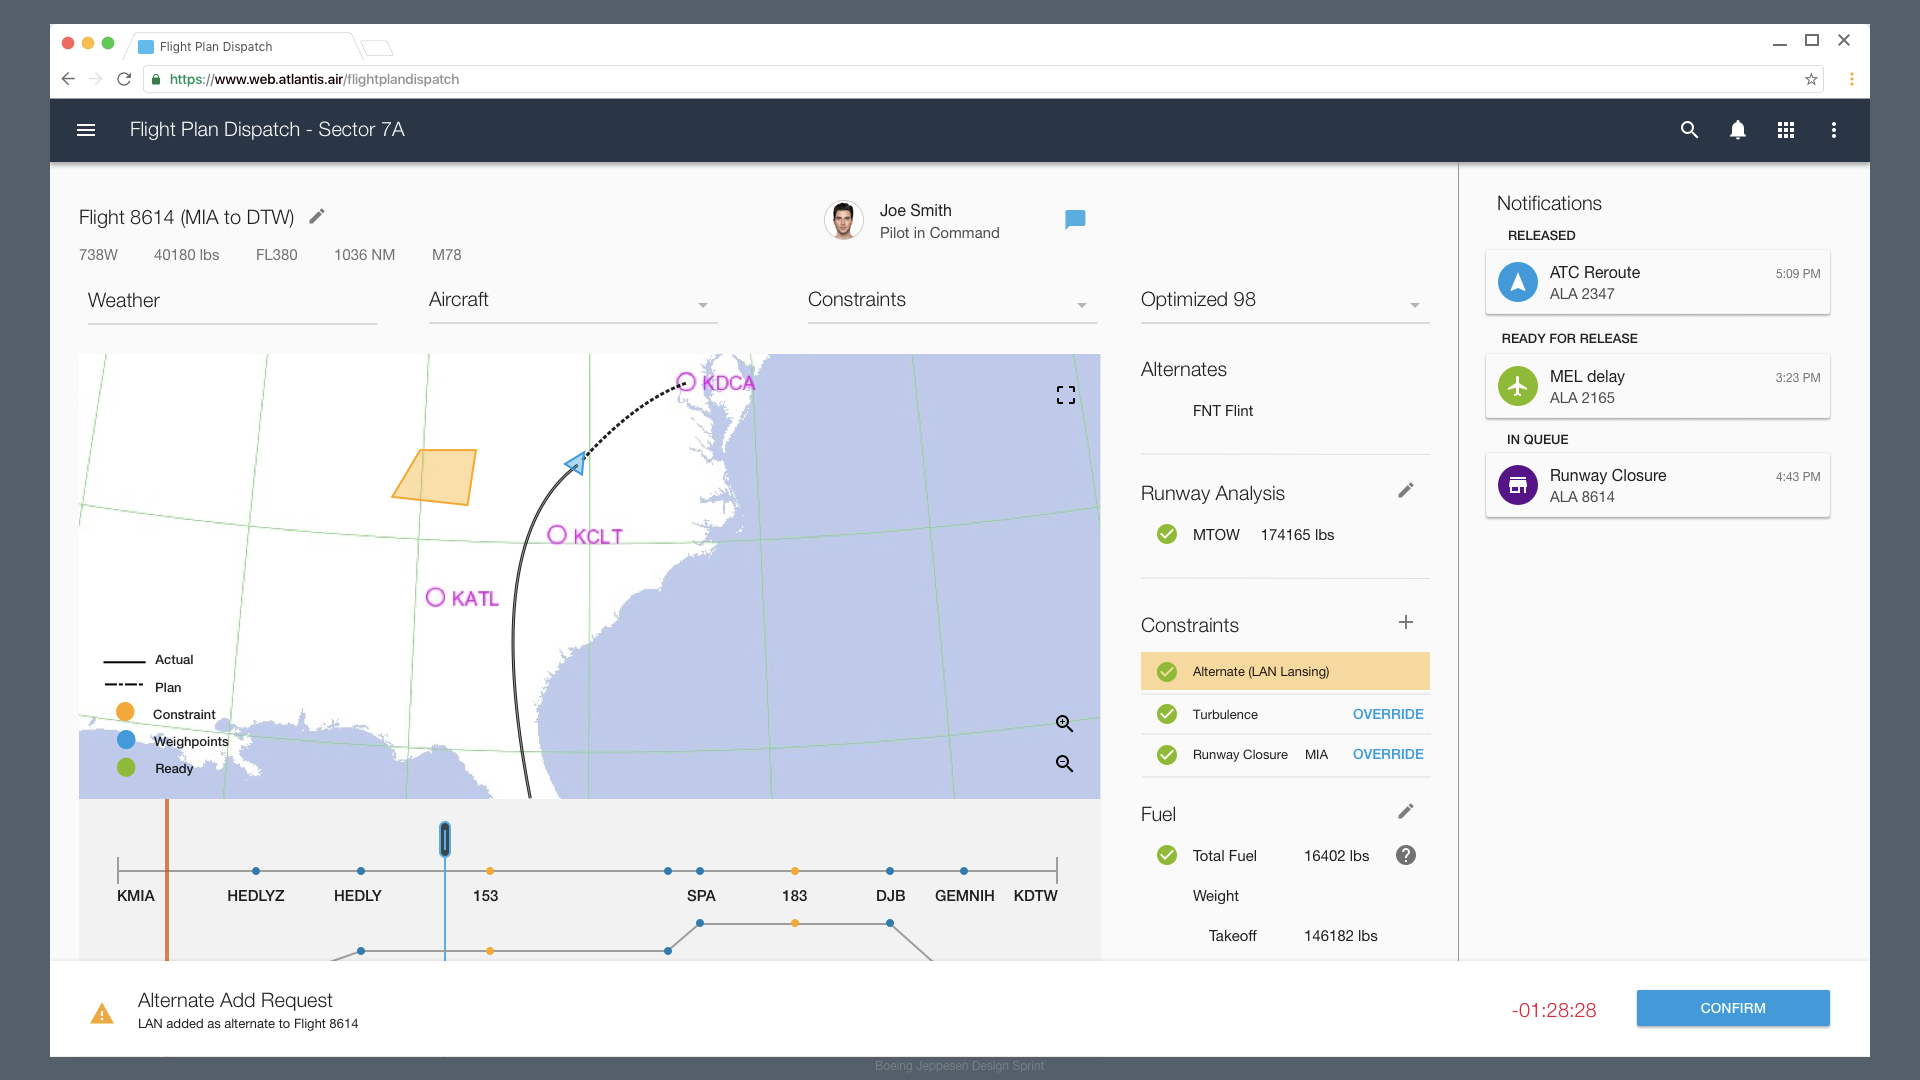Add a new constraint with the plus icon
The width and height of the screenshot is (1920, 1080).
[x=1406, y=622]
